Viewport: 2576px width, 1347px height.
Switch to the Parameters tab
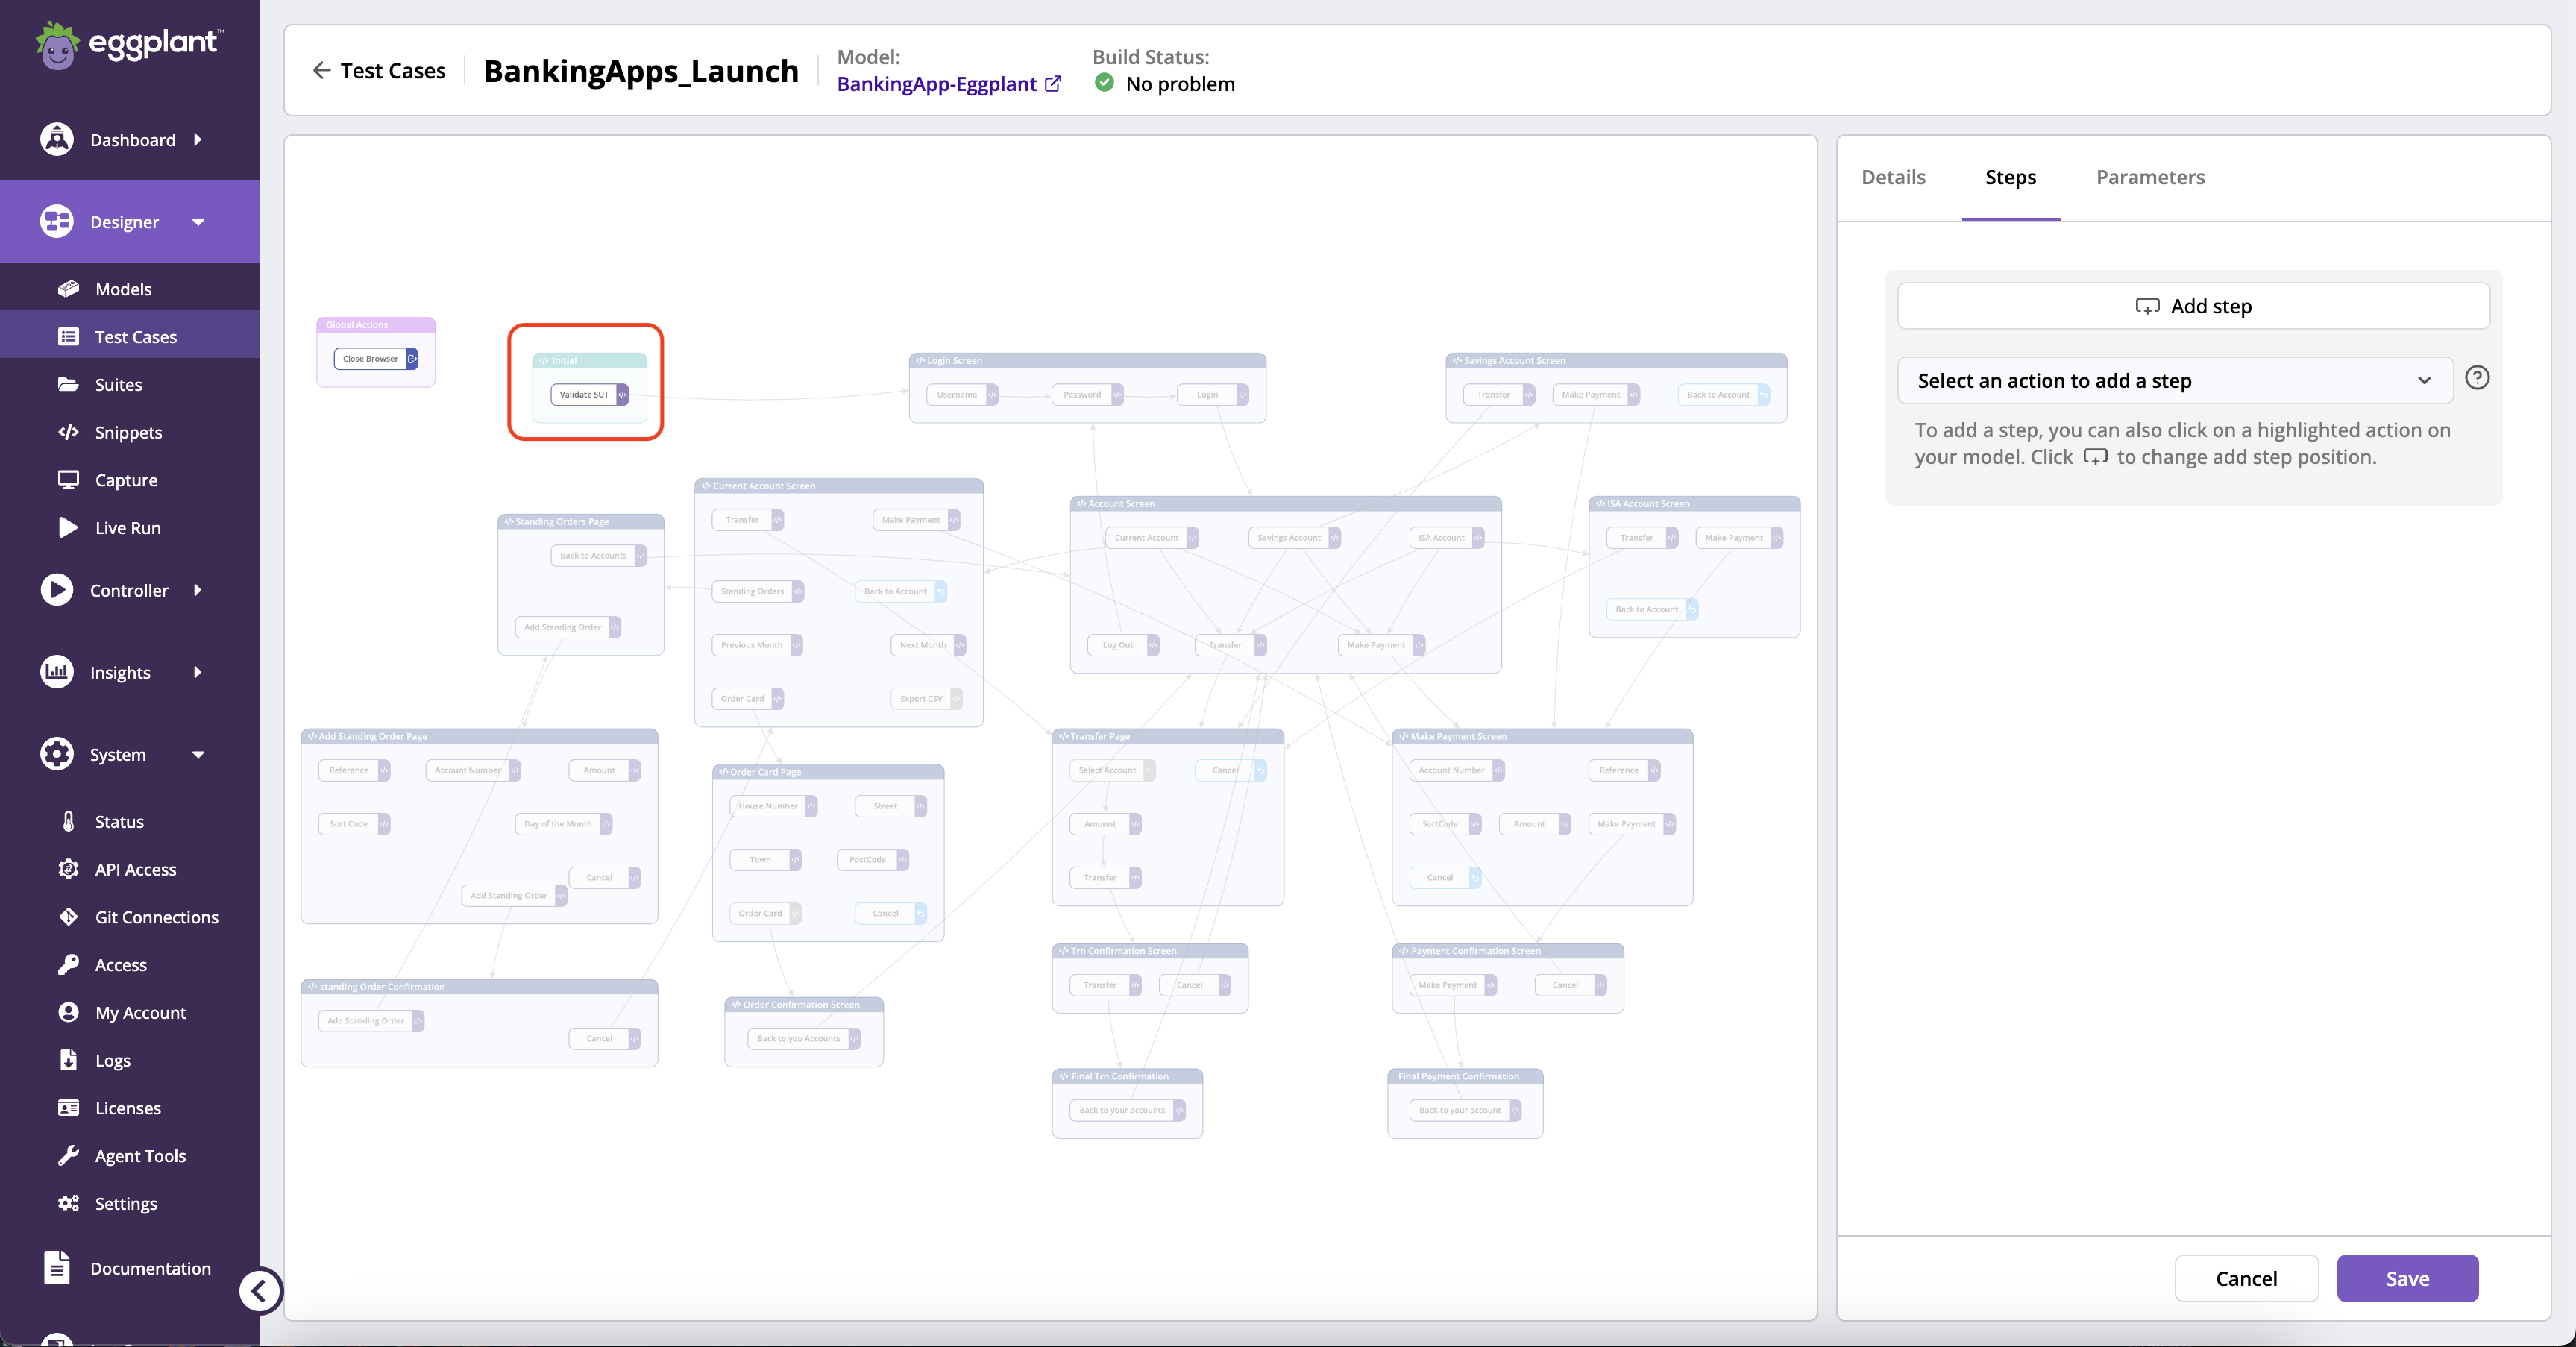pos(2152,177)
